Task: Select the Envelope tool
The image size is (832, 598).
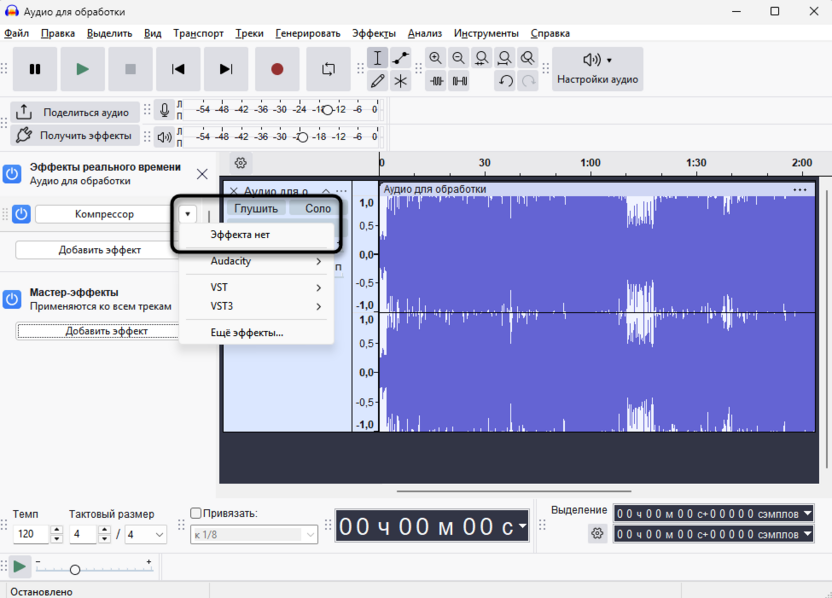Action: tap(401, 58)
